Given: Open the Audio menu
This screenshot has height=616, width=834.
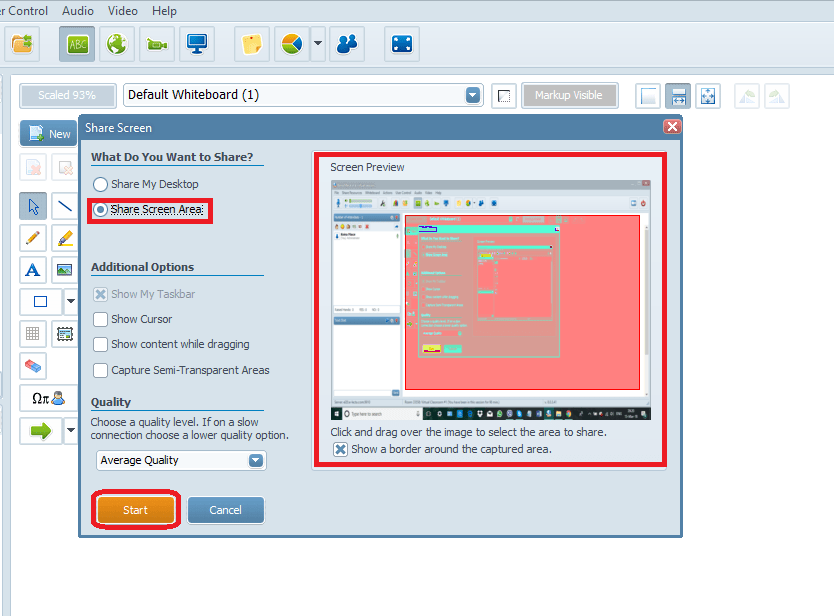Looking at the screenshot, I should (x=78, y=11).
